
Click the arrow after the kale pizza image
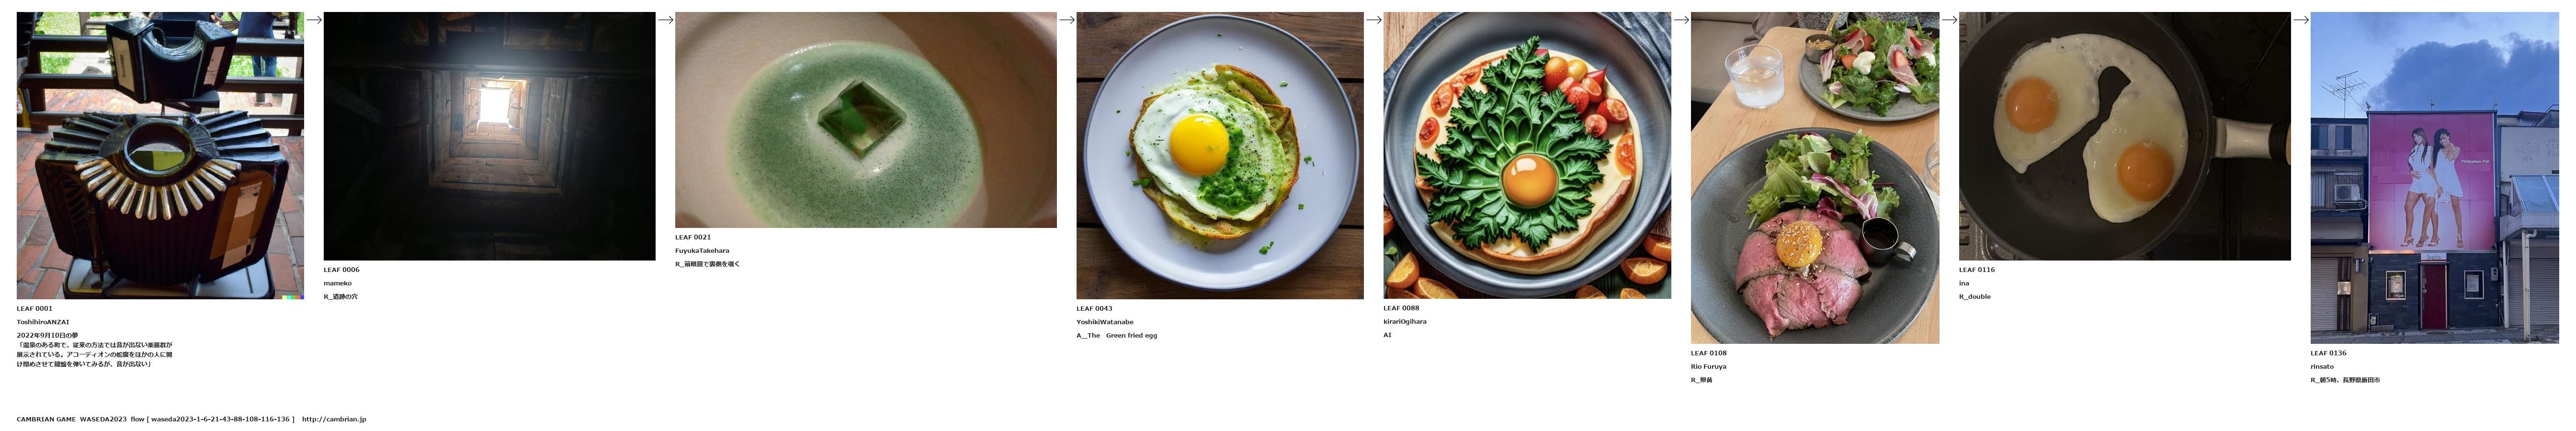(1681, 19)
